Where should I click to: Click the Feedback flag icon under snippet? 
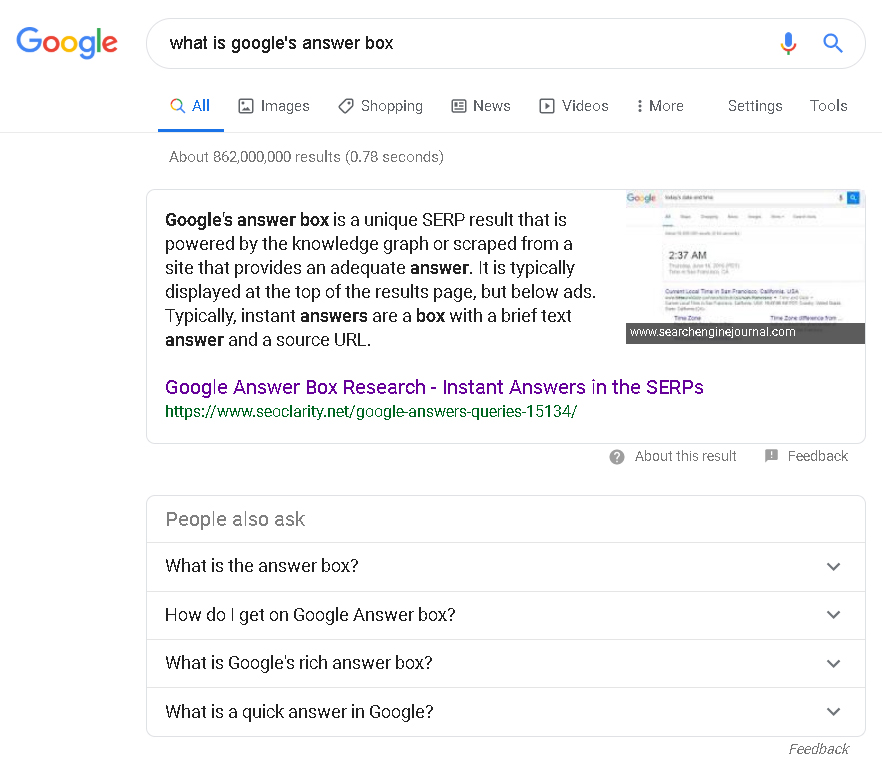click(771, 456)
